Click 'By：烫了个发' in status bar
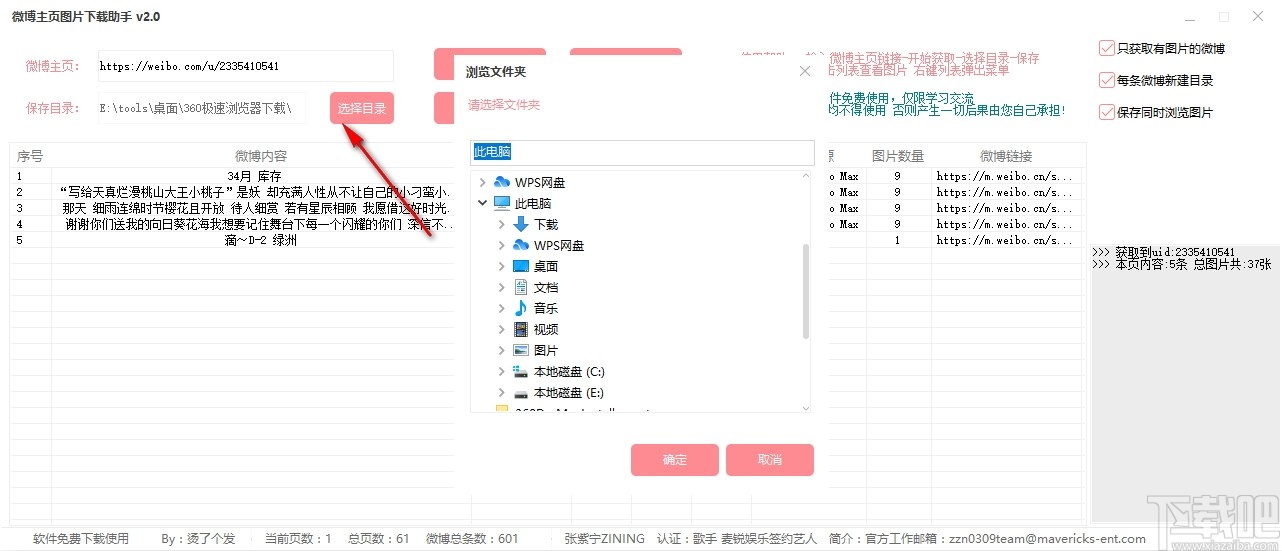This screenshot has height=551, width=1282. 198,539
